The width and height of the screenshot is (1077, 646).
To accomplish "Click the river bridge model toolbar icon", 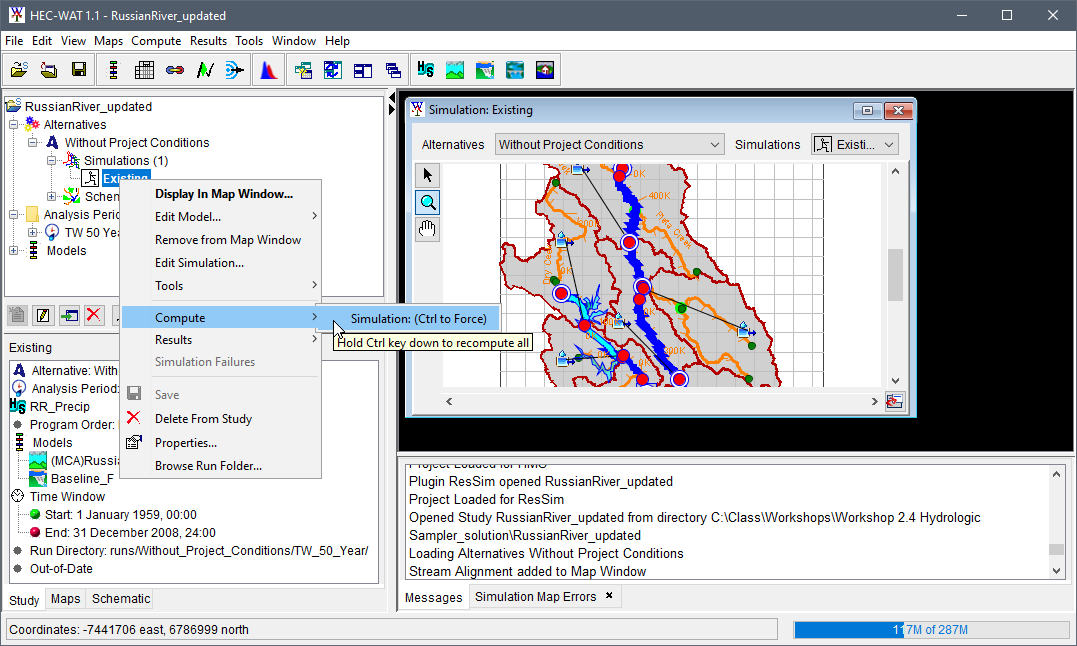I will [x=515, y=70].
